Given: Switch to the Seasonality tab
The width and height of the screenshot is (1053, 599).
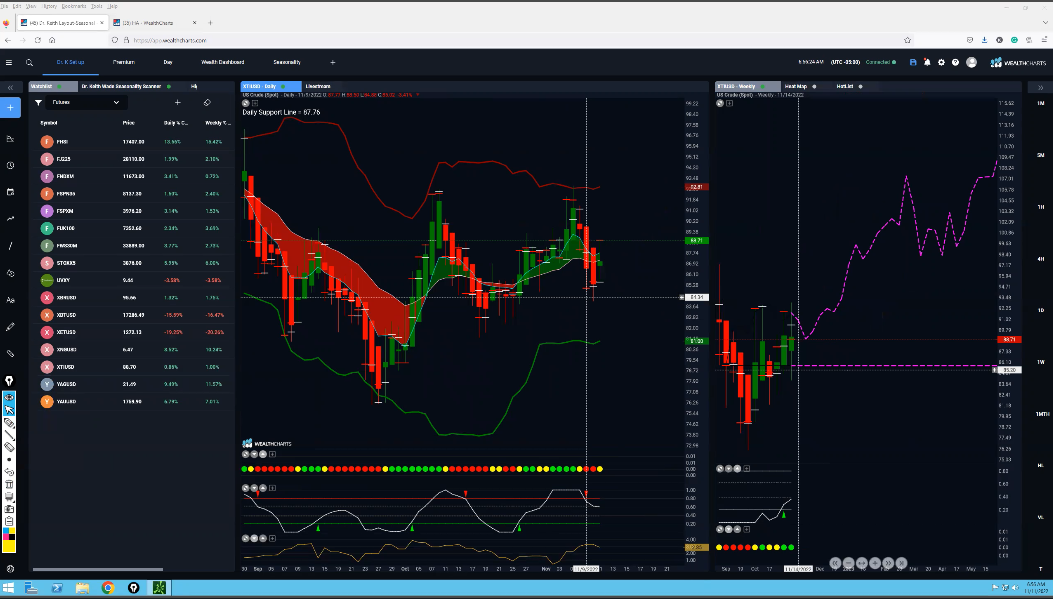Looking at the screenshot, I should pyautogui.click(x=287, y=62).
